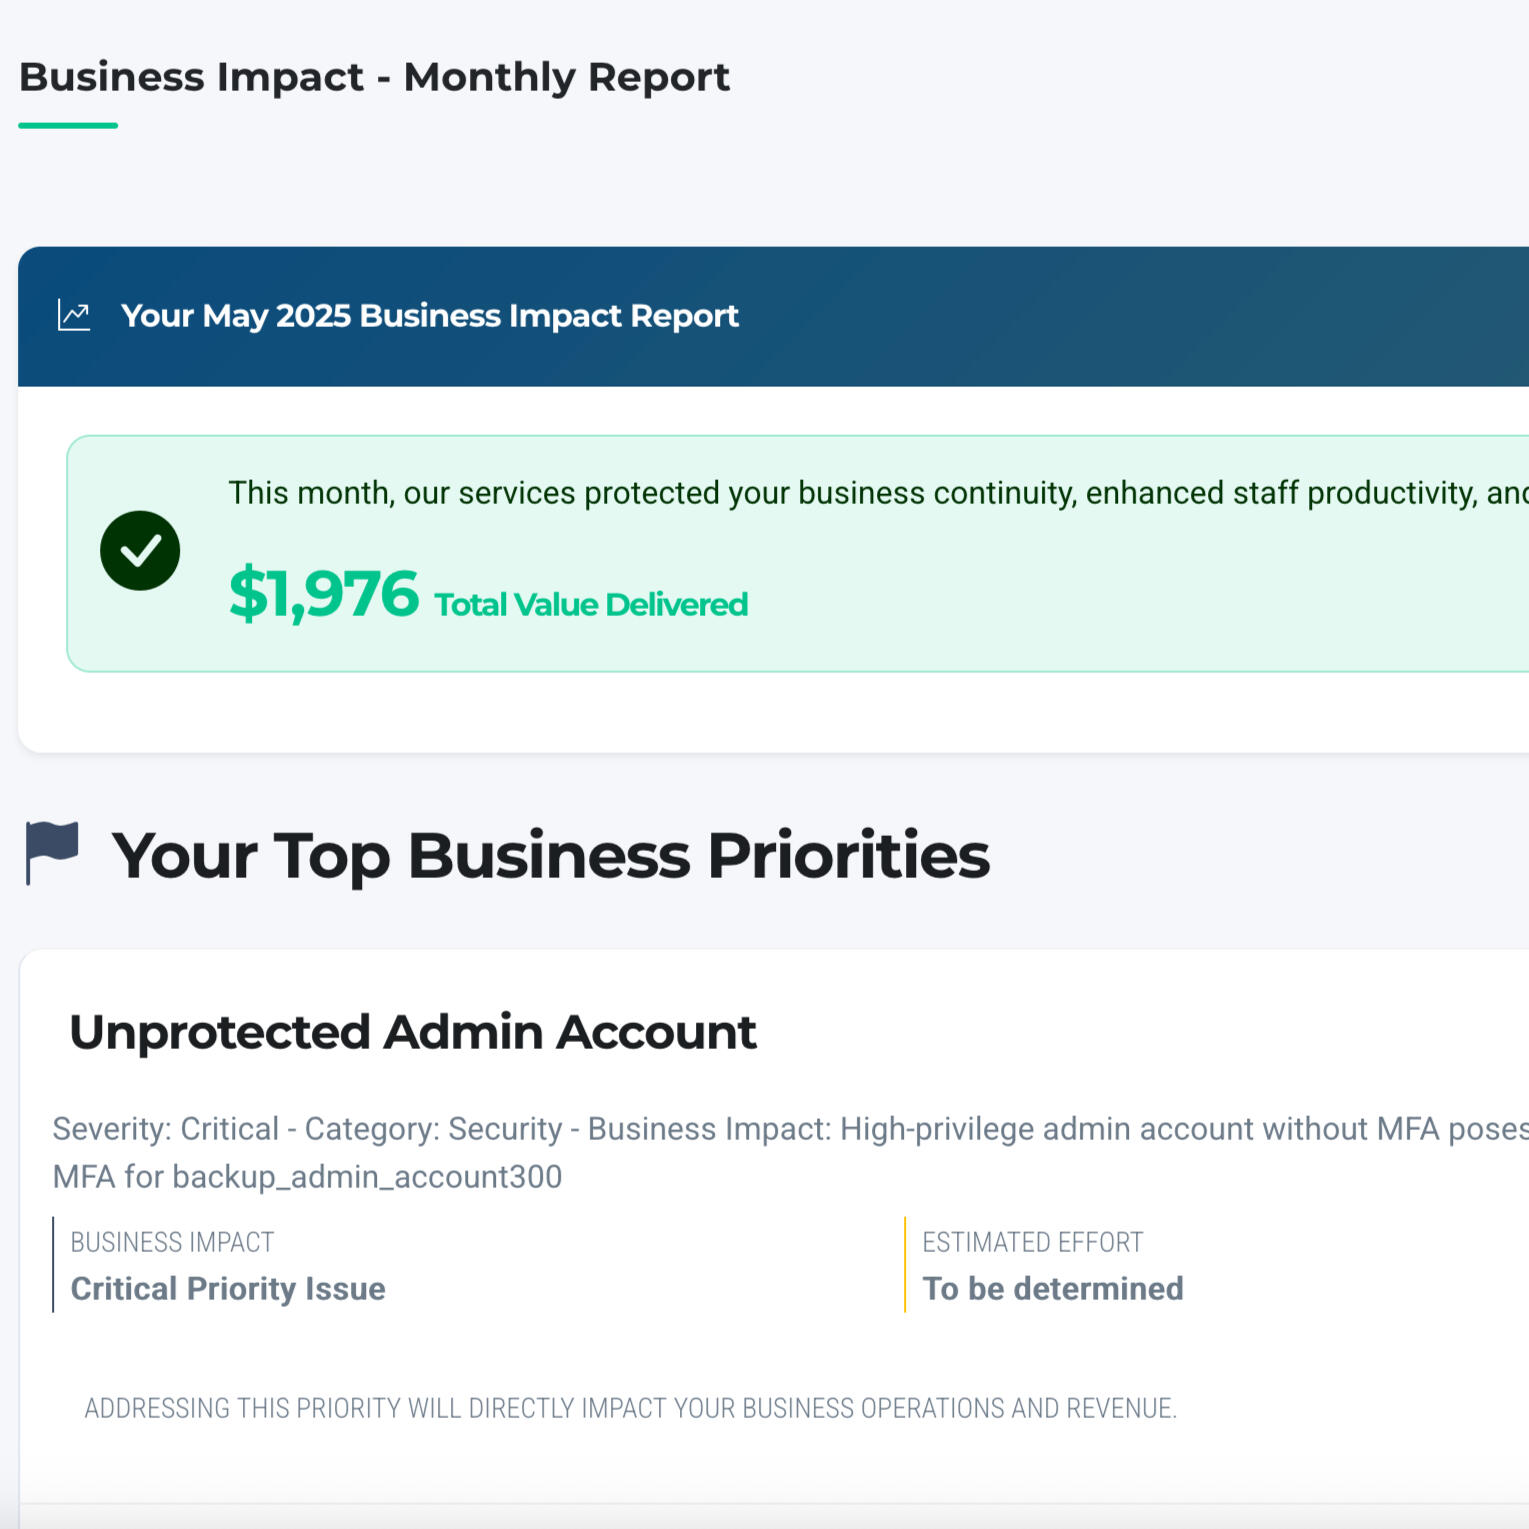Click the Severity: Critical description line
Viewport: 1529px width, 1529px height.
pos(790,1129)
